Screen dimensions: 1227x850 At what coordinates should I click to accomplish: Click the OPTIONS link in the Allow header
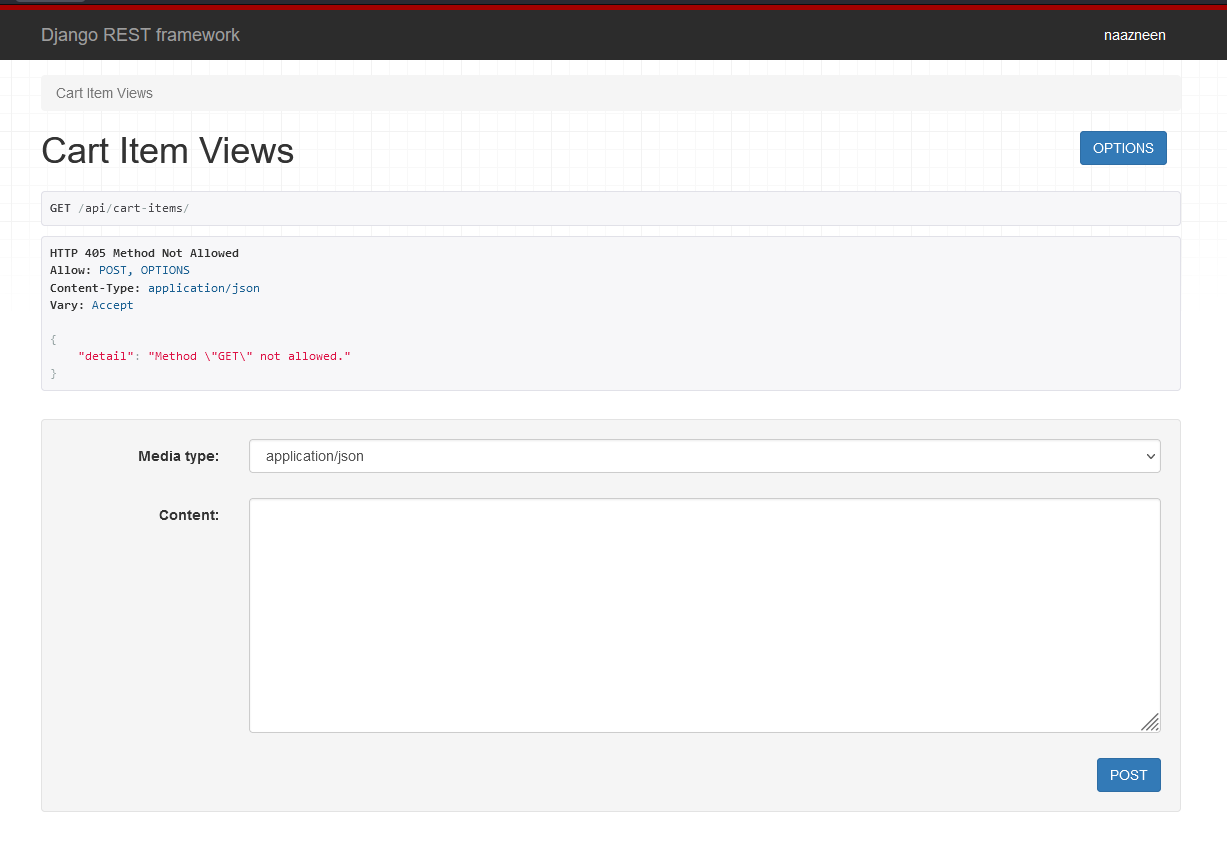(x=164, y=269)
